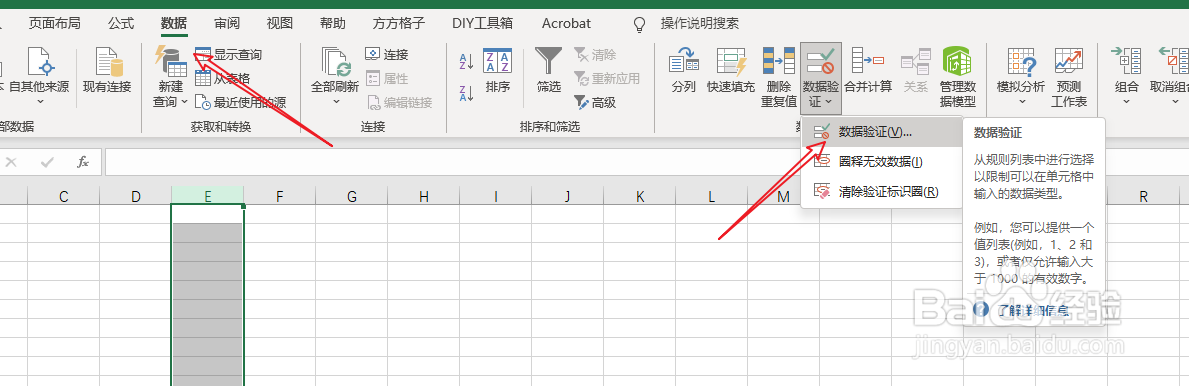The width and height of the screenshot is (1189, 386).
Task: Select column header I
Action: tap(496, 196)
